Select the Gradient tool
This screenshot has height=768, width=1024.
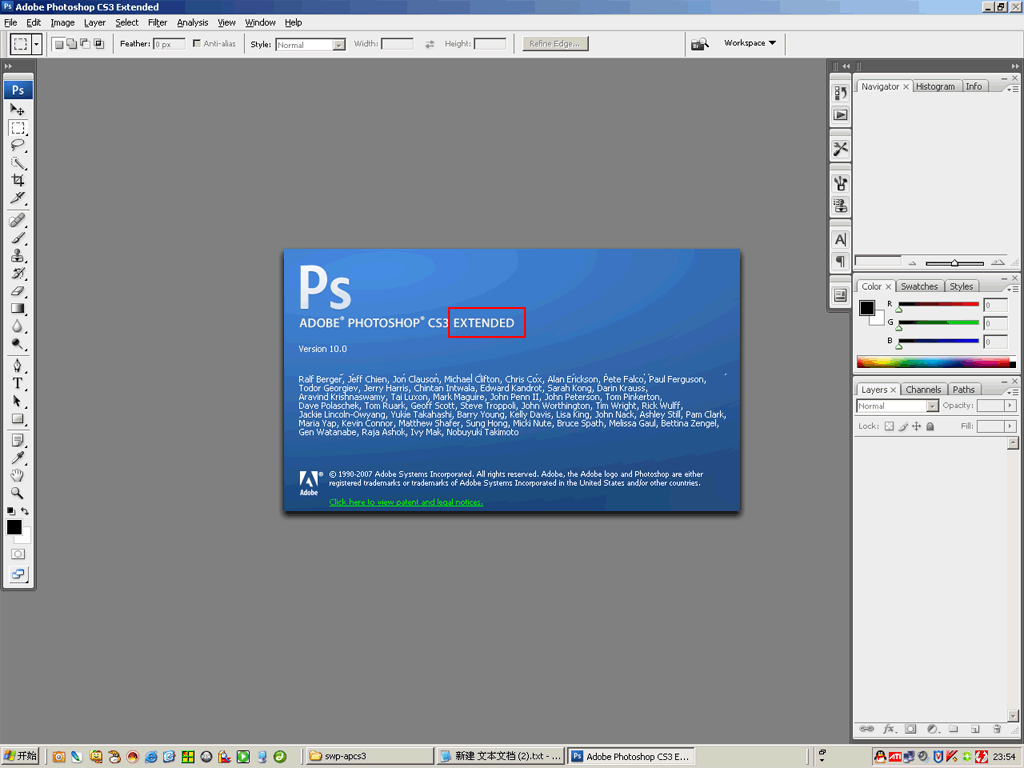[x=18, y=309]
